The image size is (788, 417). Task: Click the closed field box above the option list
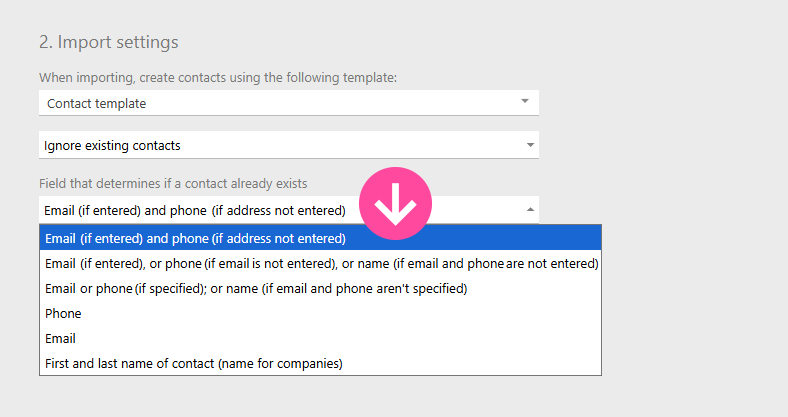click(195, 210)
